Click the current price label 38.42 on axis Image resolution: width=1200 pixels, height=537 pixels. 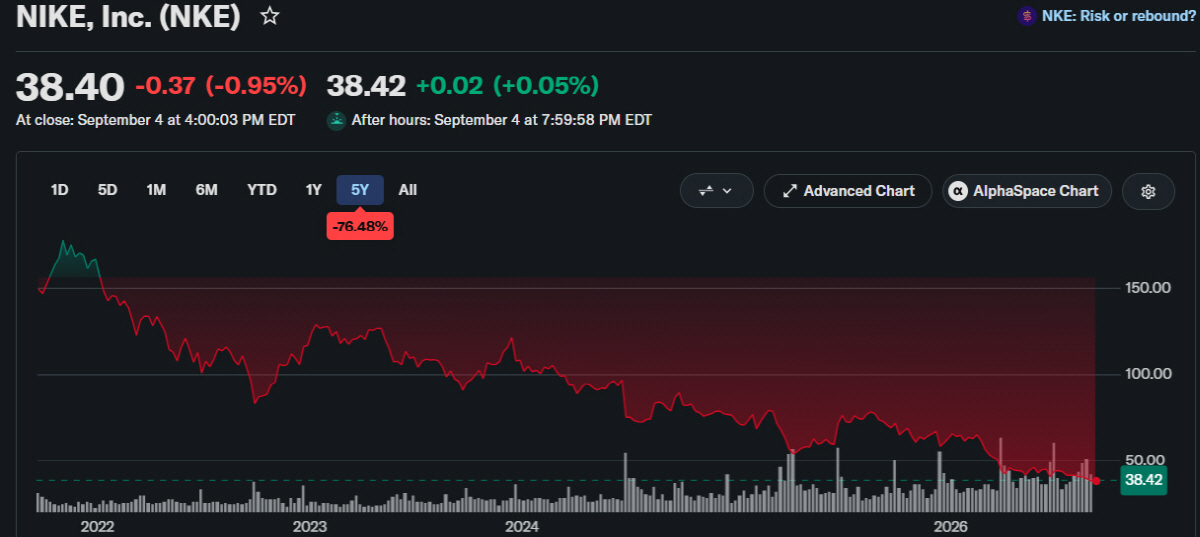tap(1143, 480)
